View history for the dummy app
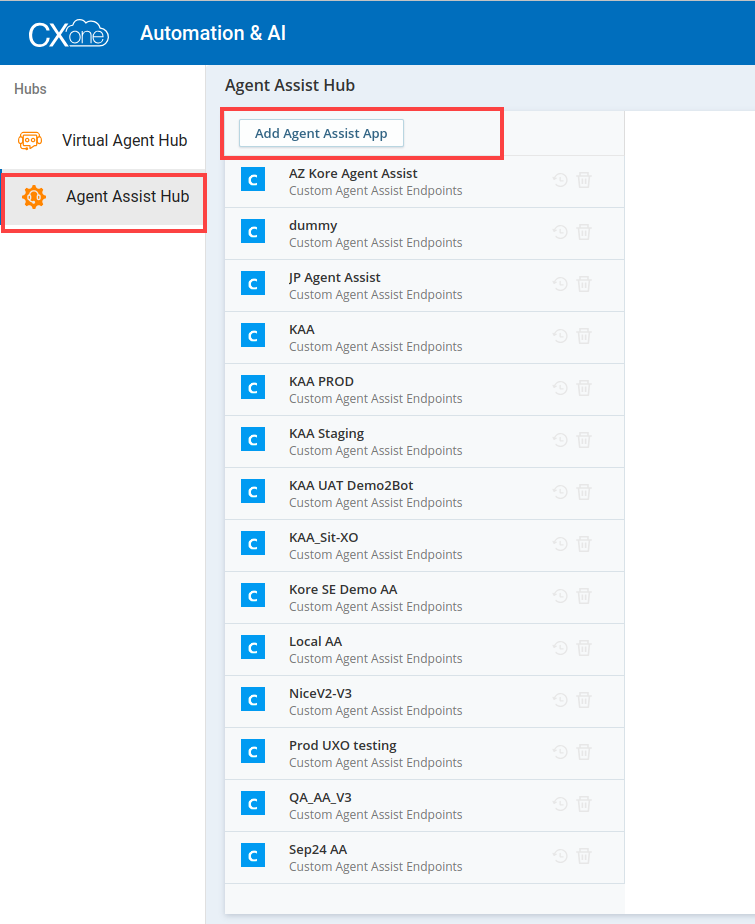 [x=560, y=232]
